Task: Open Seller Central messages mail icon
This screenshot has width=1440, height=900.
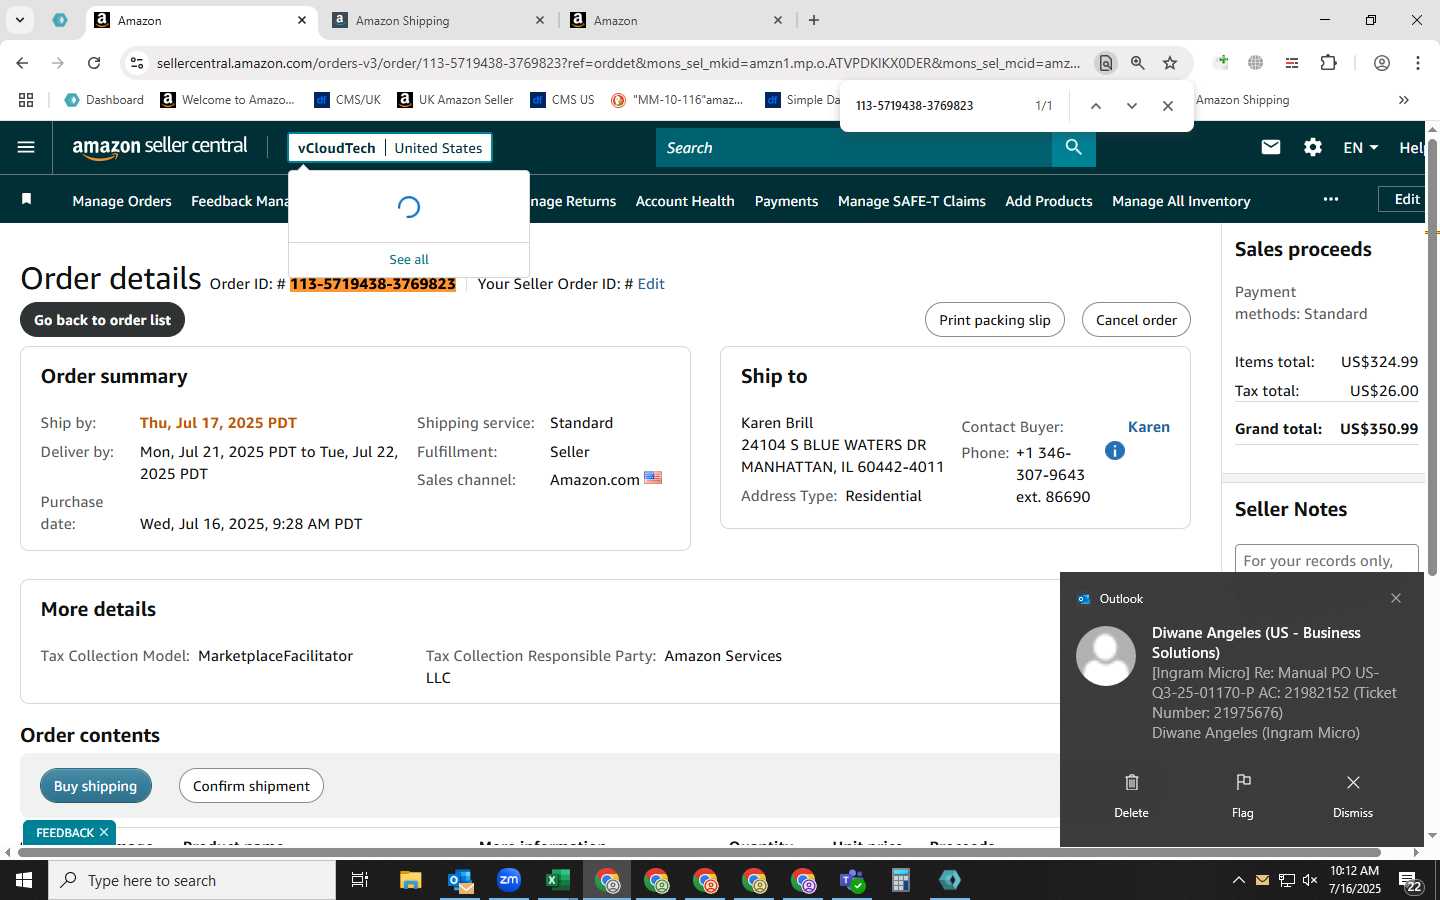Action: (x=1271, y=147)
